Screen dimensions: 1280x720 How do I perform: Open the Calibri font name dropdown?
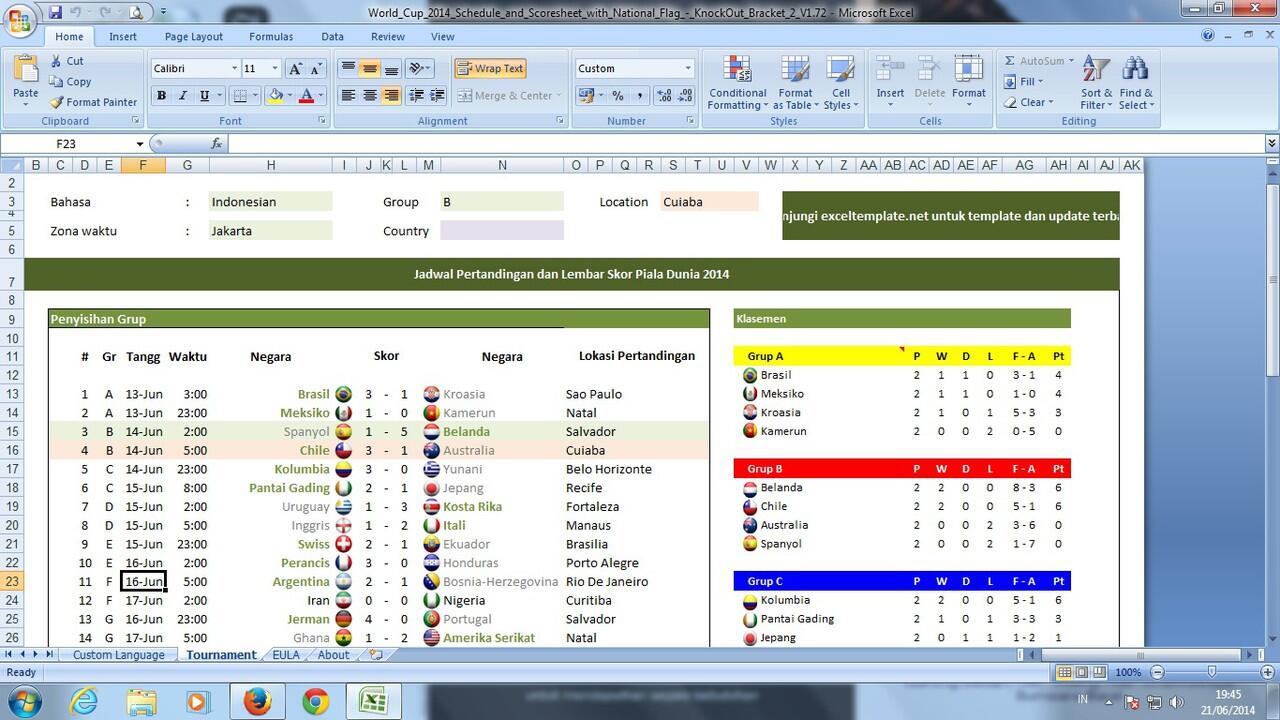234,69
